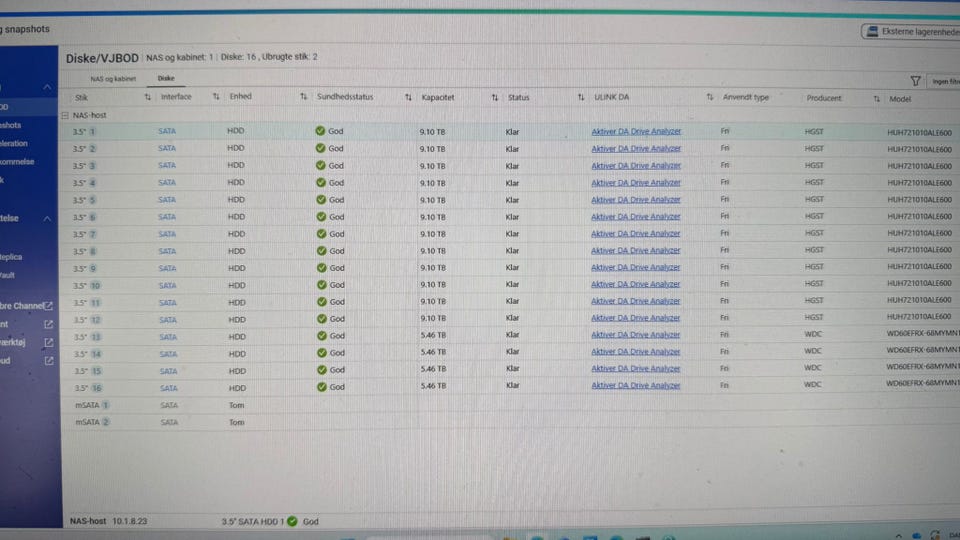
Task: Select slot 3.5" 9 row
Action: coord(511,268)
